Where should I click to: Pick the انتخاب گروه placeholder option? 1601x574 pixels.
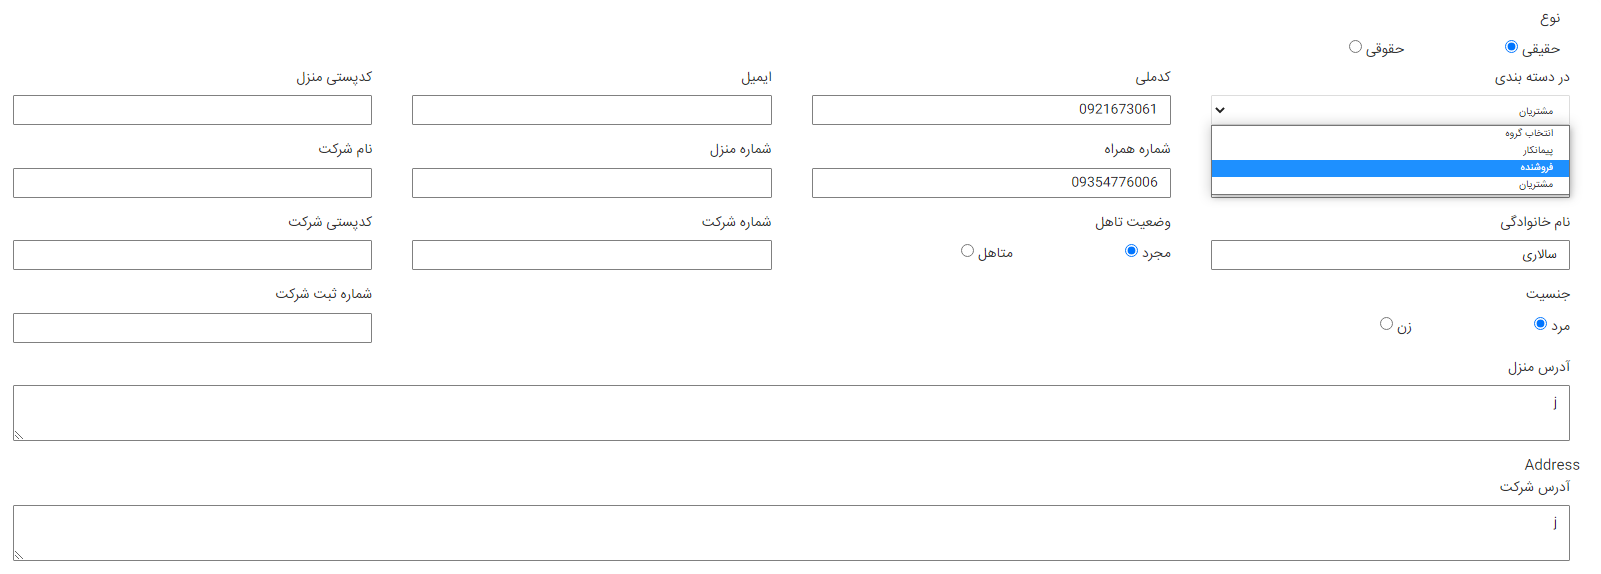(x=1390, y=133)
